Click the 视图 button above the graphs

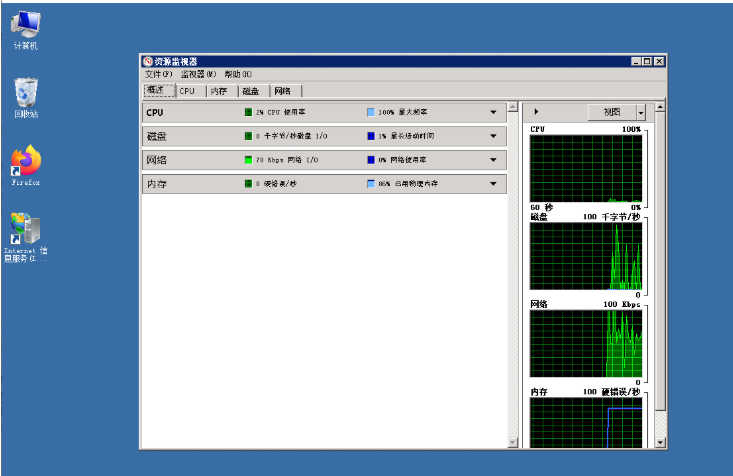click(611, 113)
